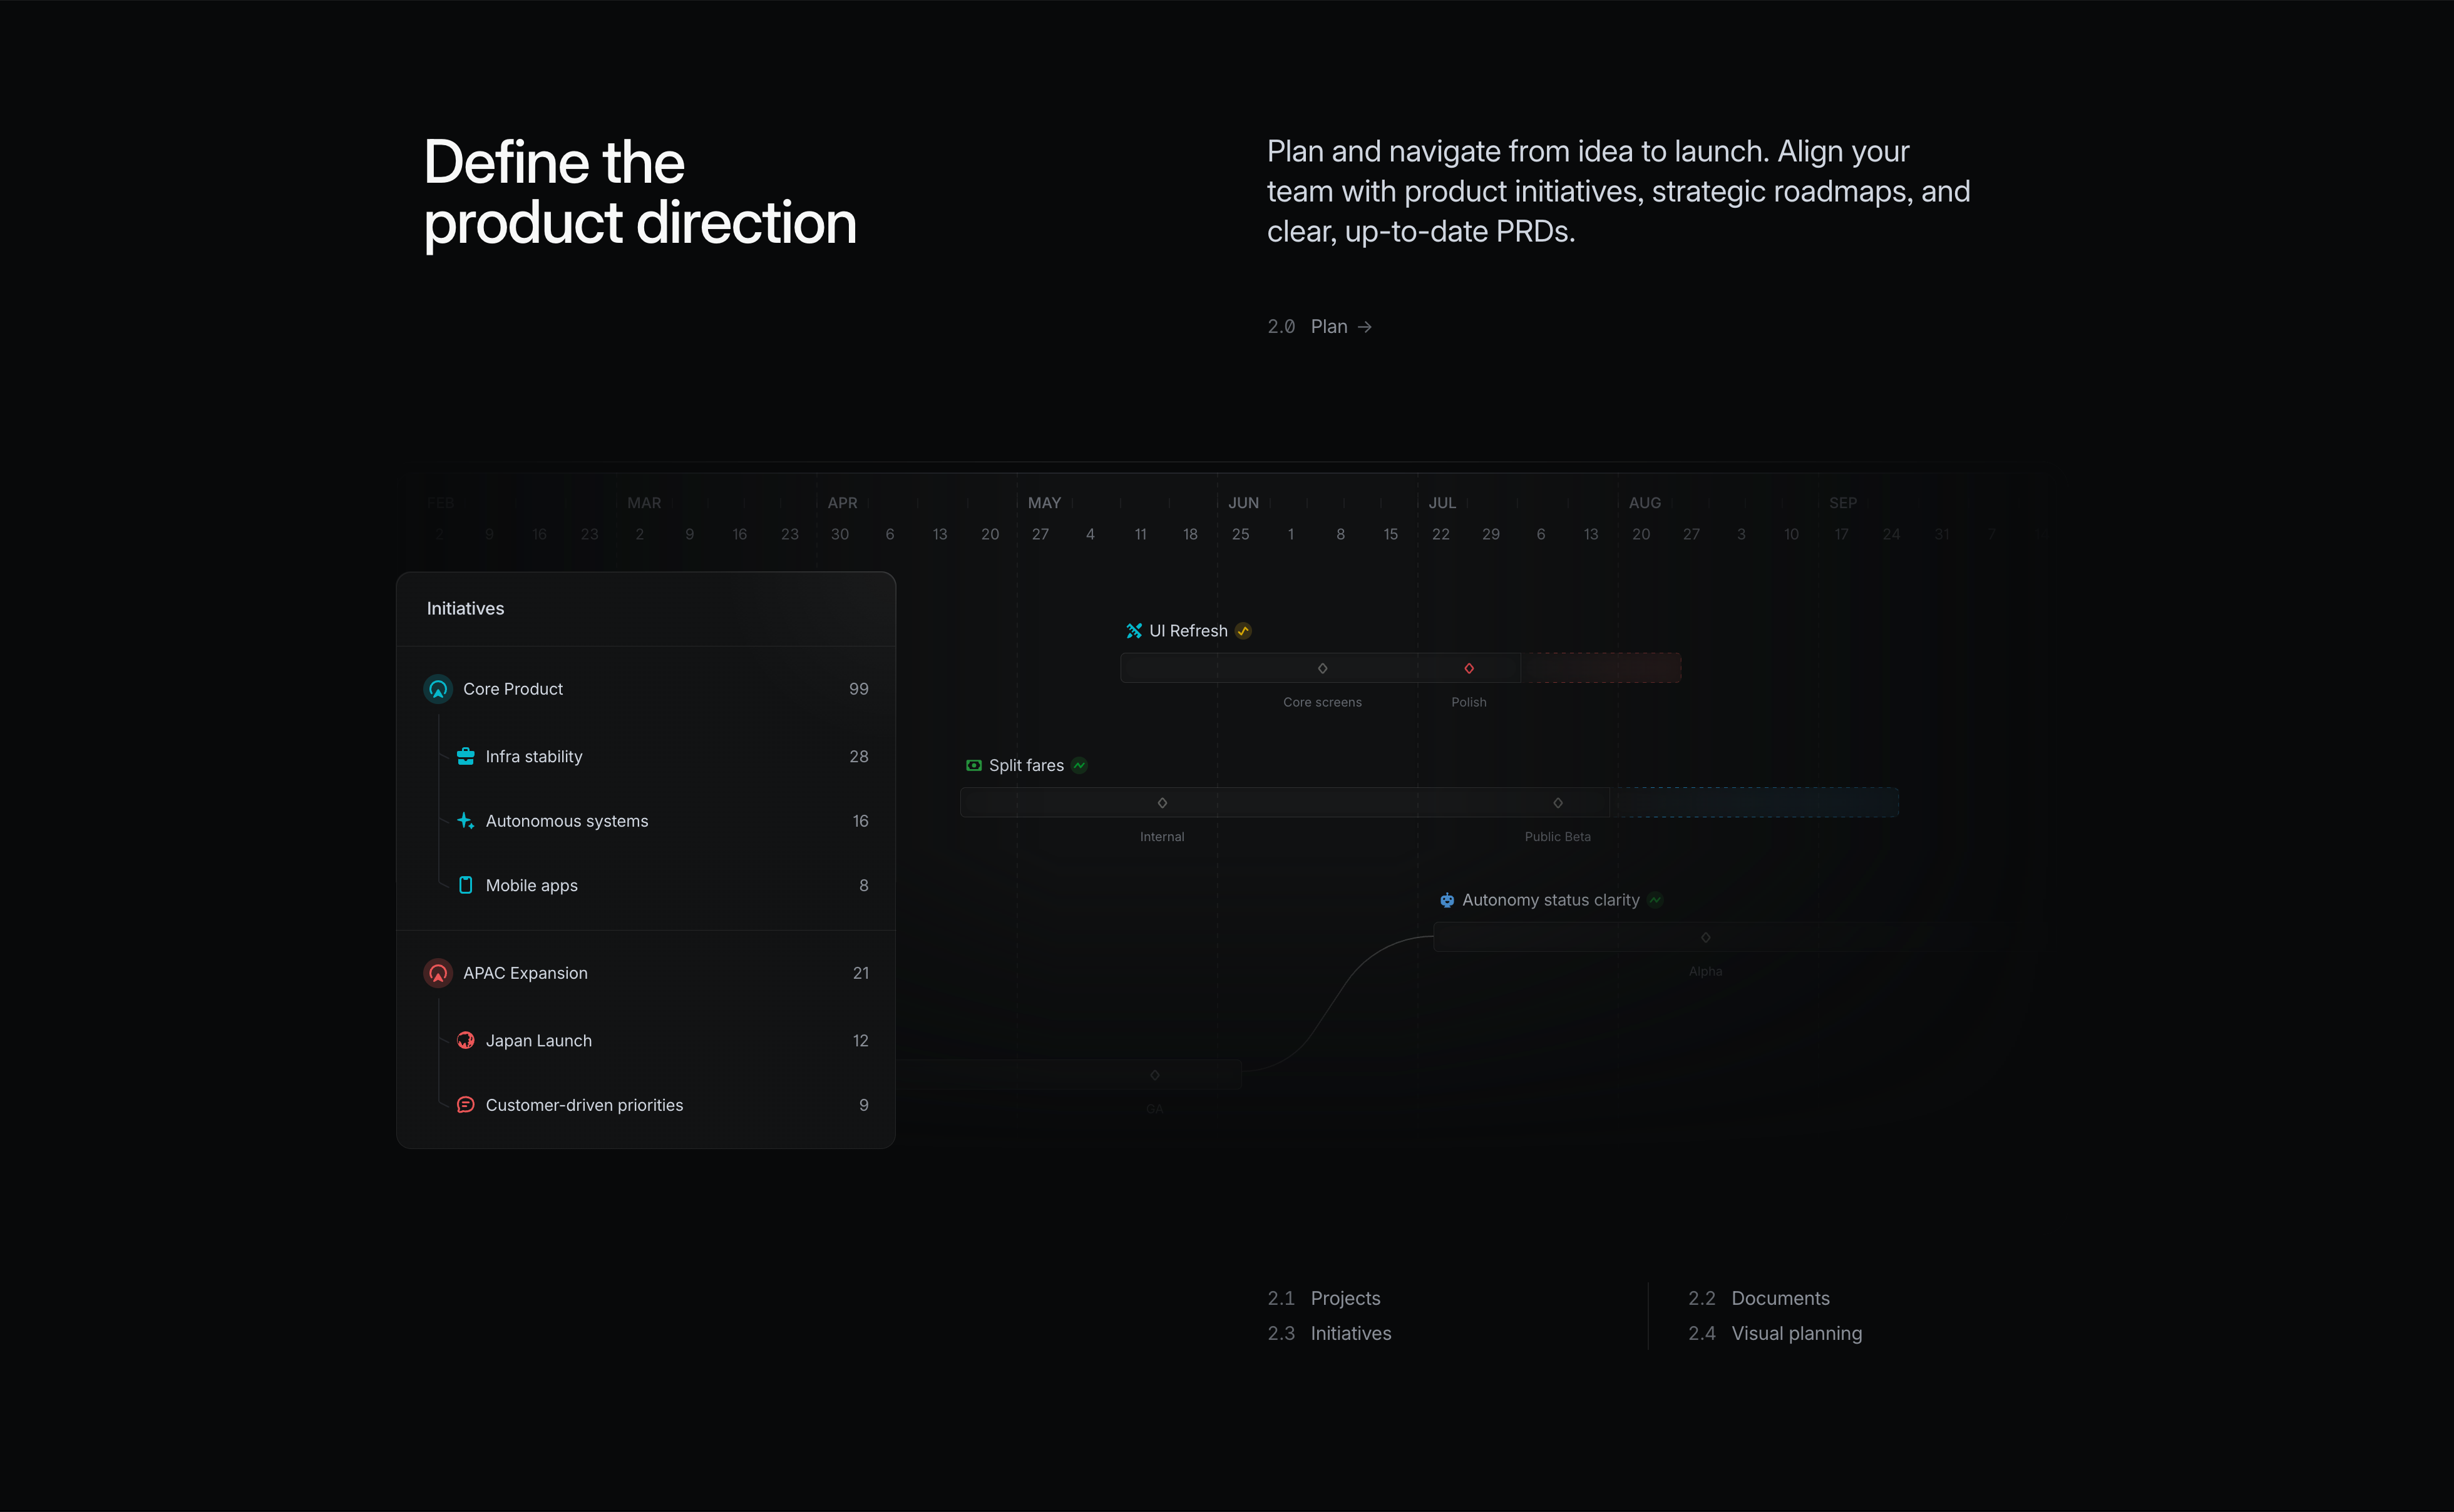Screen dimensions: 2454x1512
Task: Open the 2.1 Projects link
Action: pyautogui.click(x=1324, y=1298)
